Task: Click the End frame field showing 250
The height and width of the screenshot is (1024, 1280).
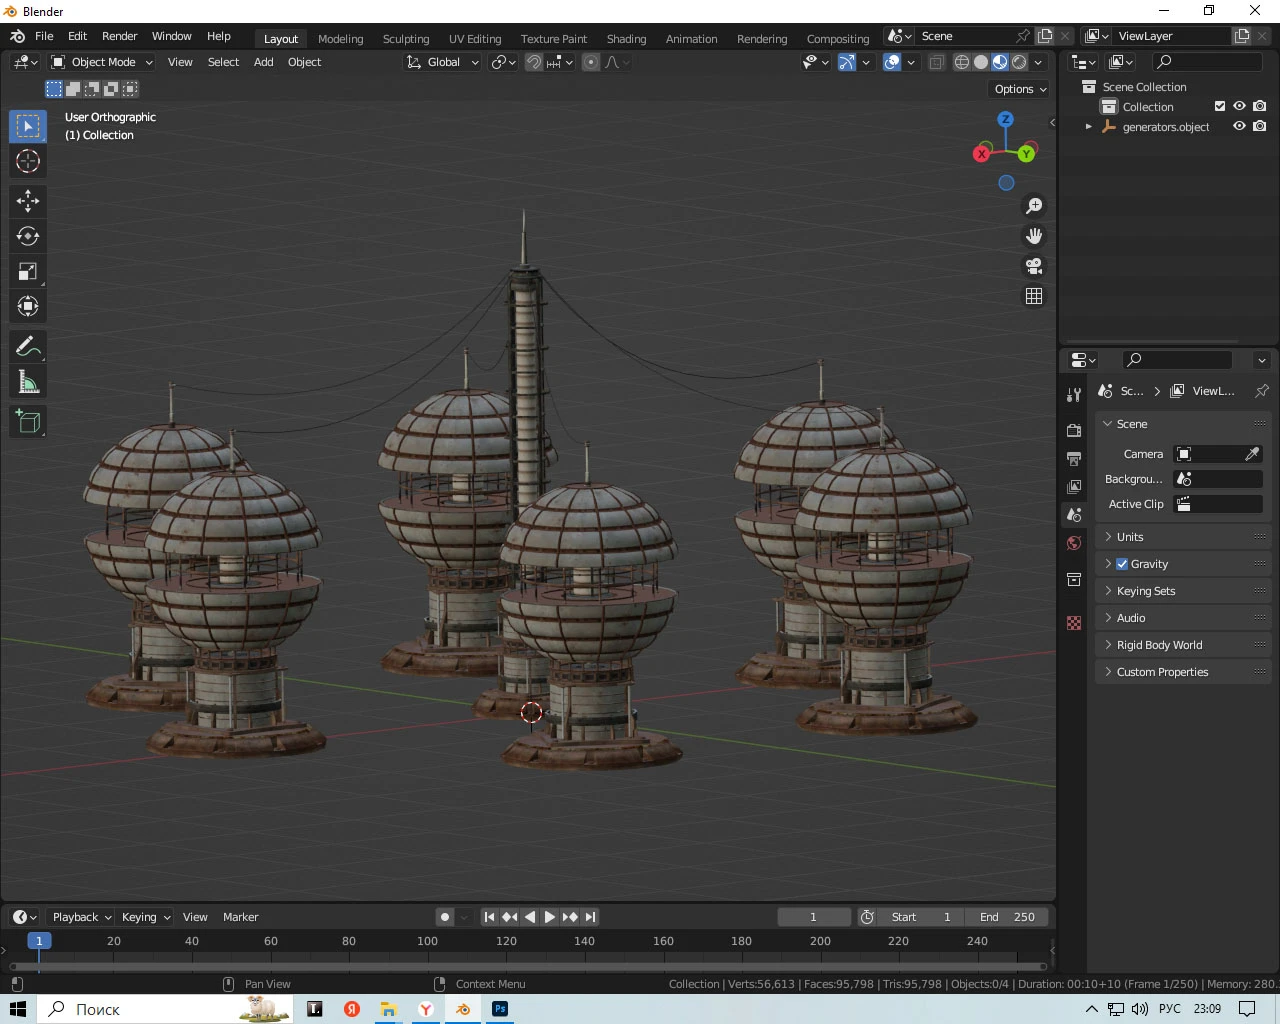Action: tap(1008, 917)
